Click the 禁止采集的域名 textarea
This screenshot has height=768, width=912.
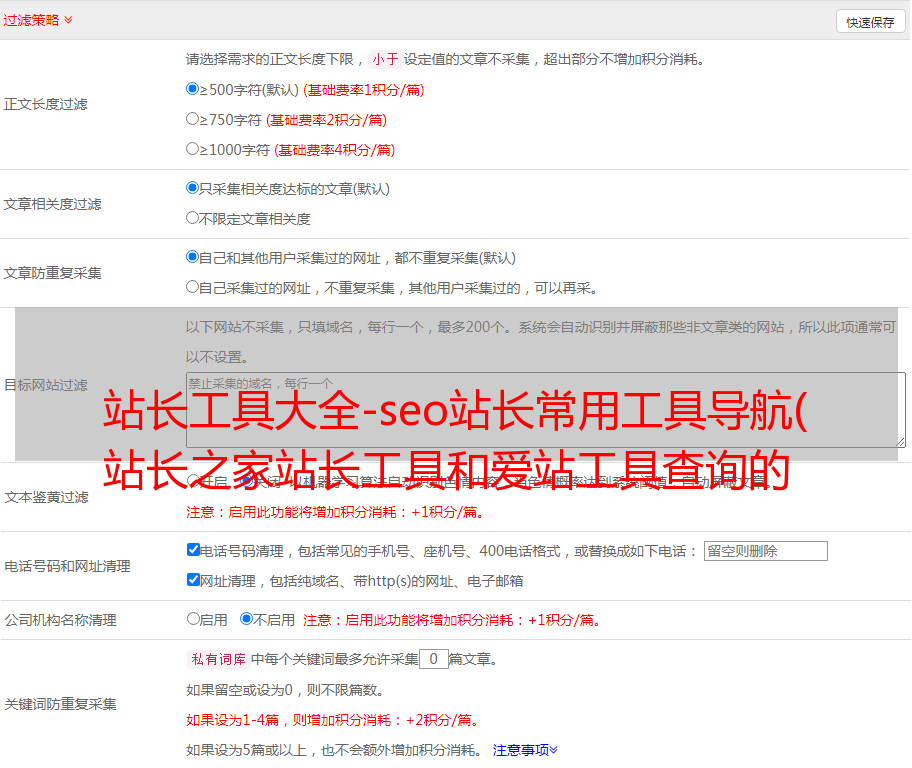pos(546,410)
